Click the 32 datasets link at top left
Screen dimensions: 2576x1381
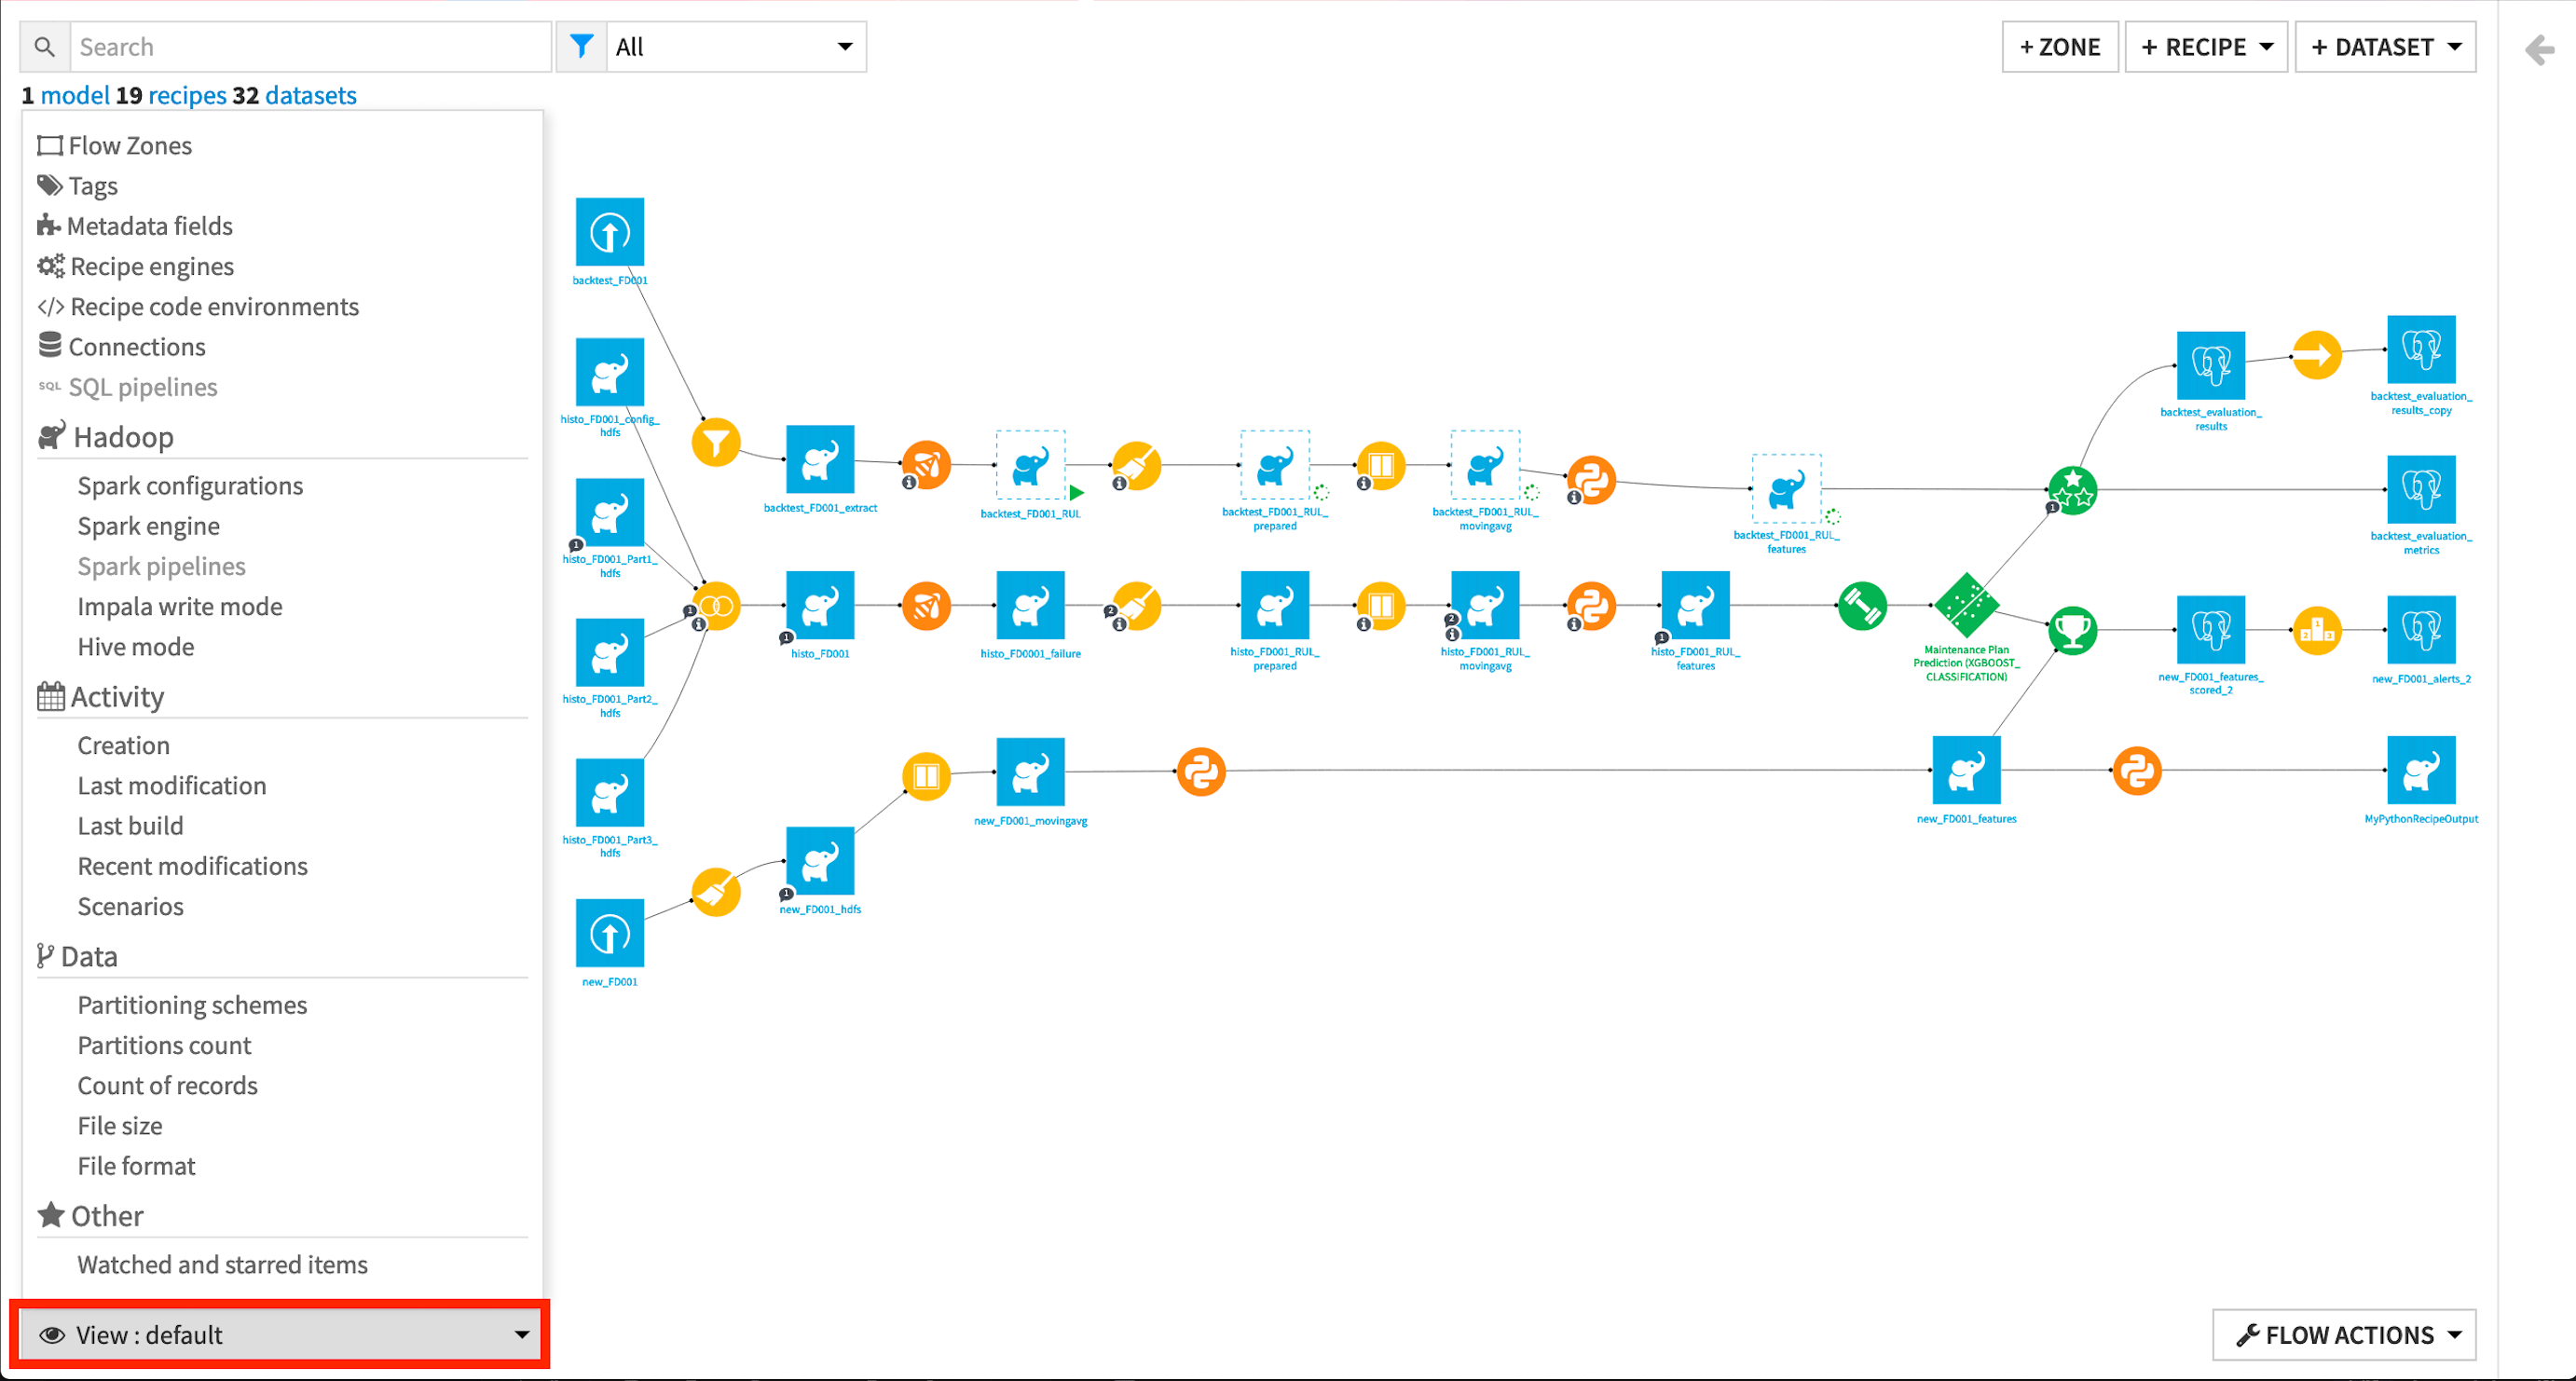pyautogui.click(x=313, y=95)
